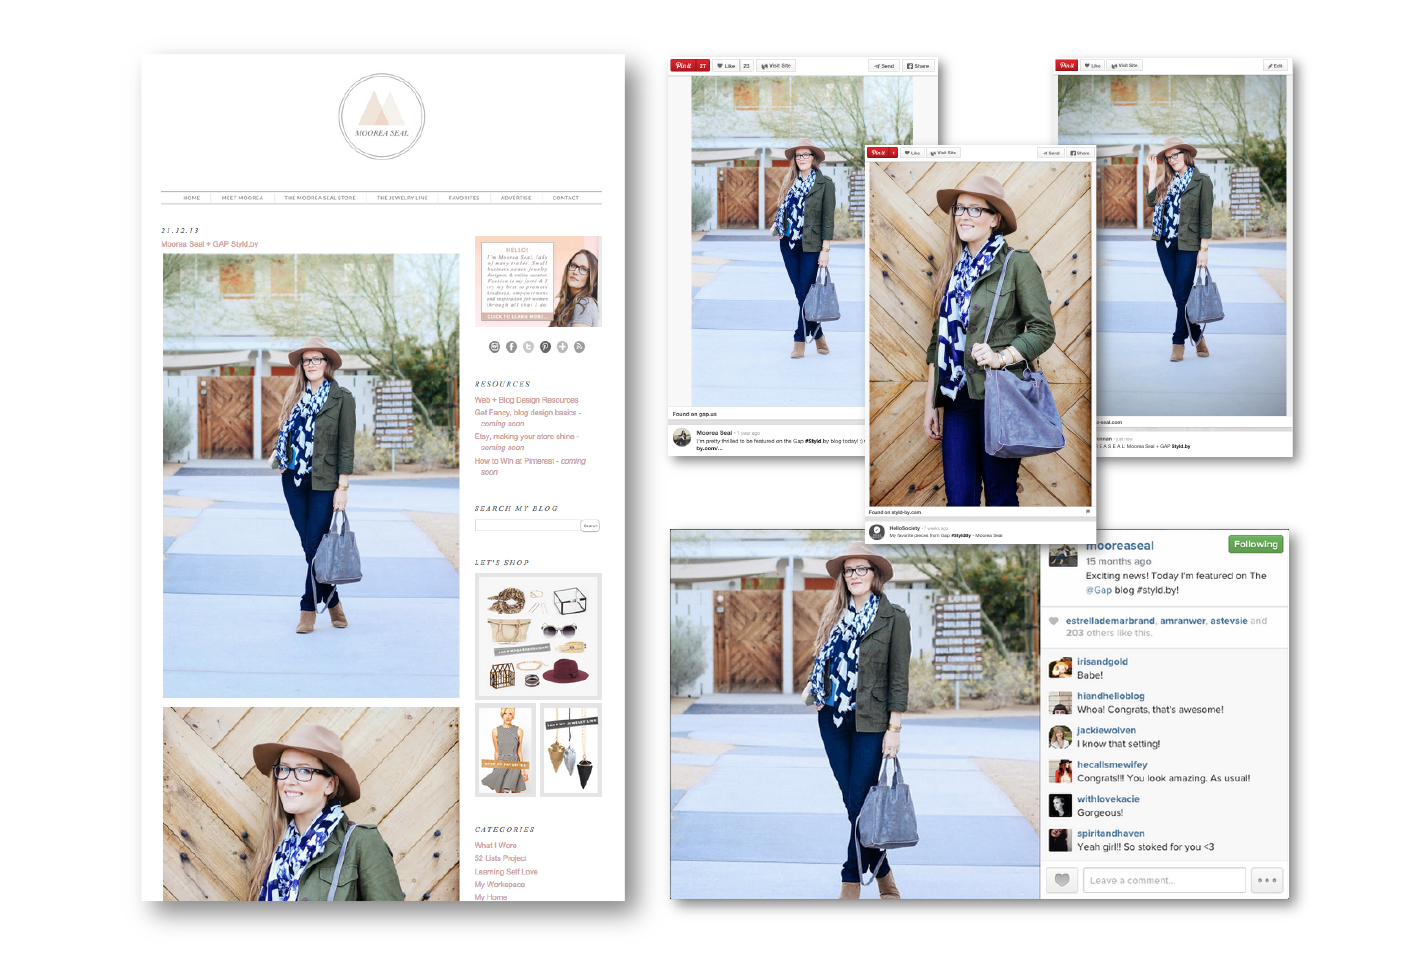Click Like button on center pin
Viewport: 1427px width, 964px height.
click(912, 153)
